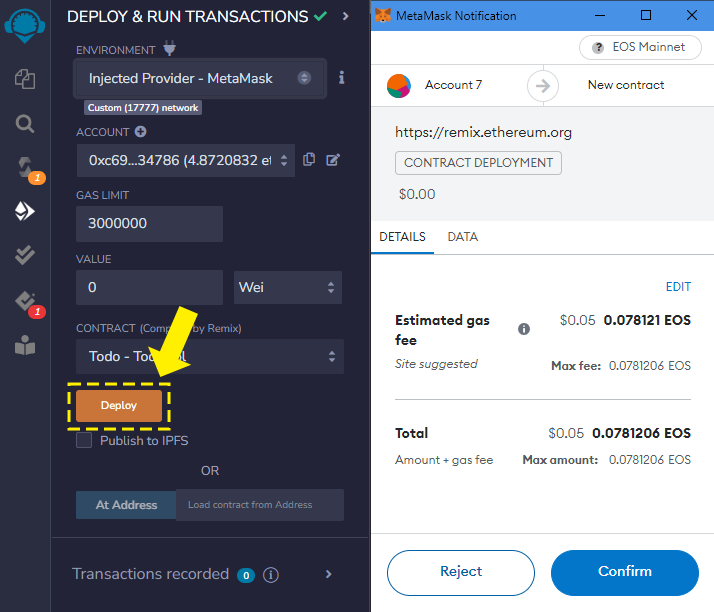Click EDIT gas fee link
The image size is (714, 612).
(x=678, y=286)
